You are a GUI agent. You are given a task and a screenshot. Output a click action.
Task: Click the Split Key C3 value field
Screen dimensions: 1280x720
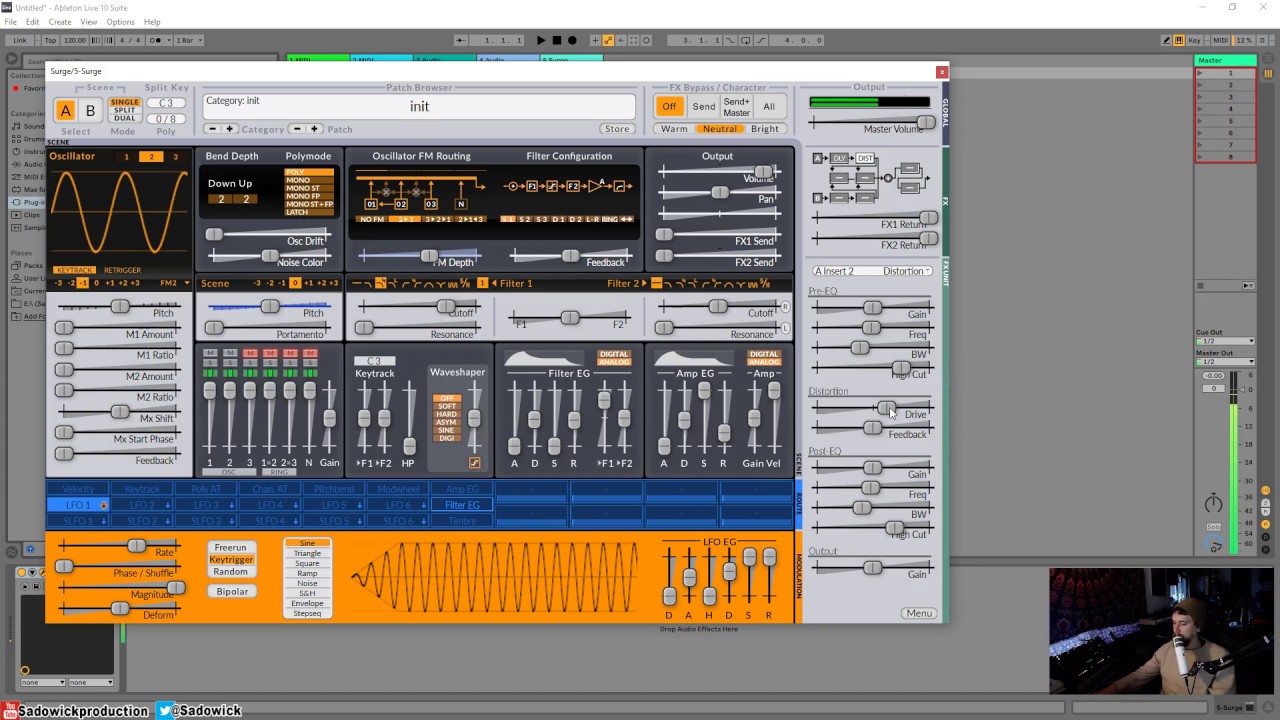pyautogui.click(x=166, y=103)
